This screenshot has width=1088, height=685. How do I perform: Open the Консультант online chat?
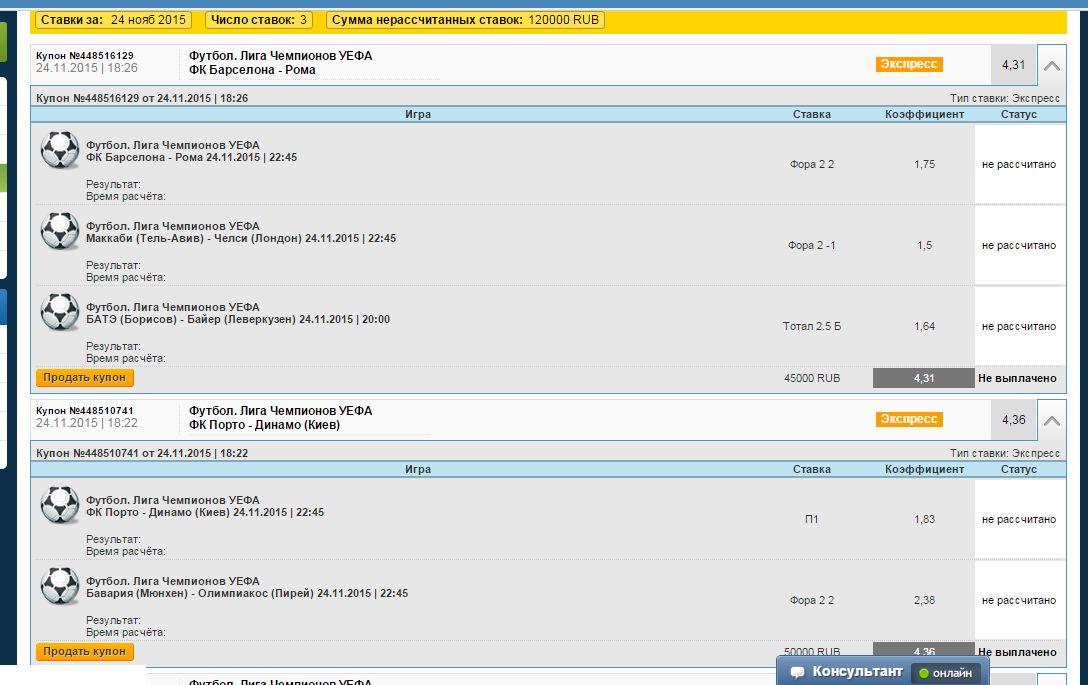[882, 671]
